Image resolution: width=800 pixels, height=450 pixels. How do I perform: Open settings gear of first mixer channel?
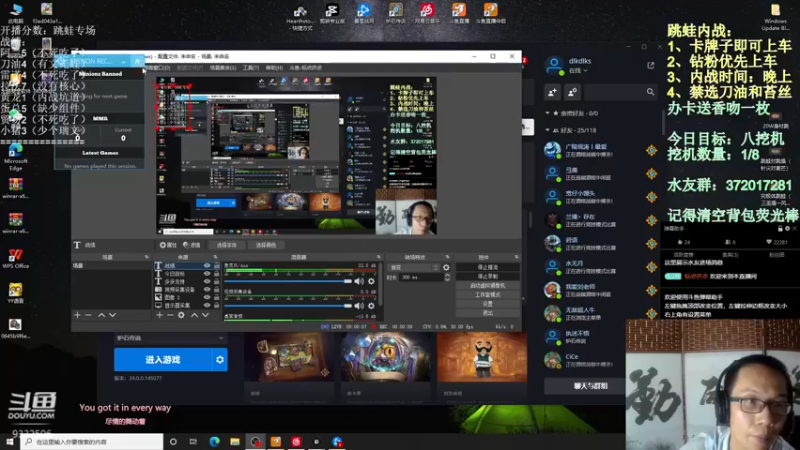pyautogui.click(x=371, y=281)
